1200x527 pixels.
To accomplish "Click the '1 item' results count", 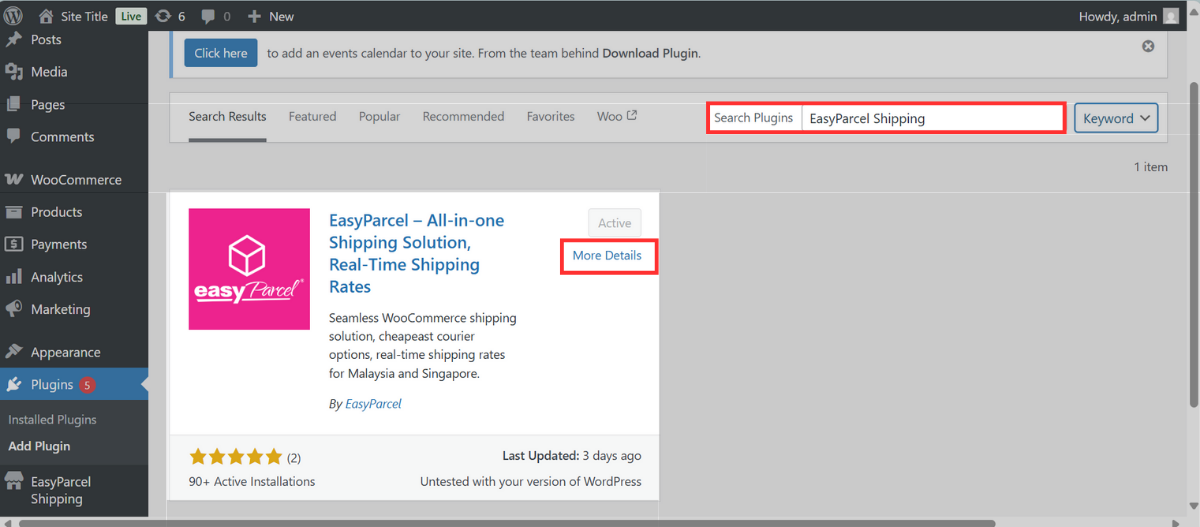I will [1150, 167].
